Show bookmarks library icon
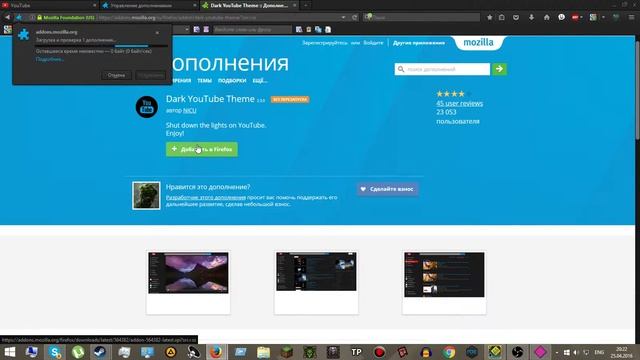Viewport: 640px width, 360px height. coord(502,17)
